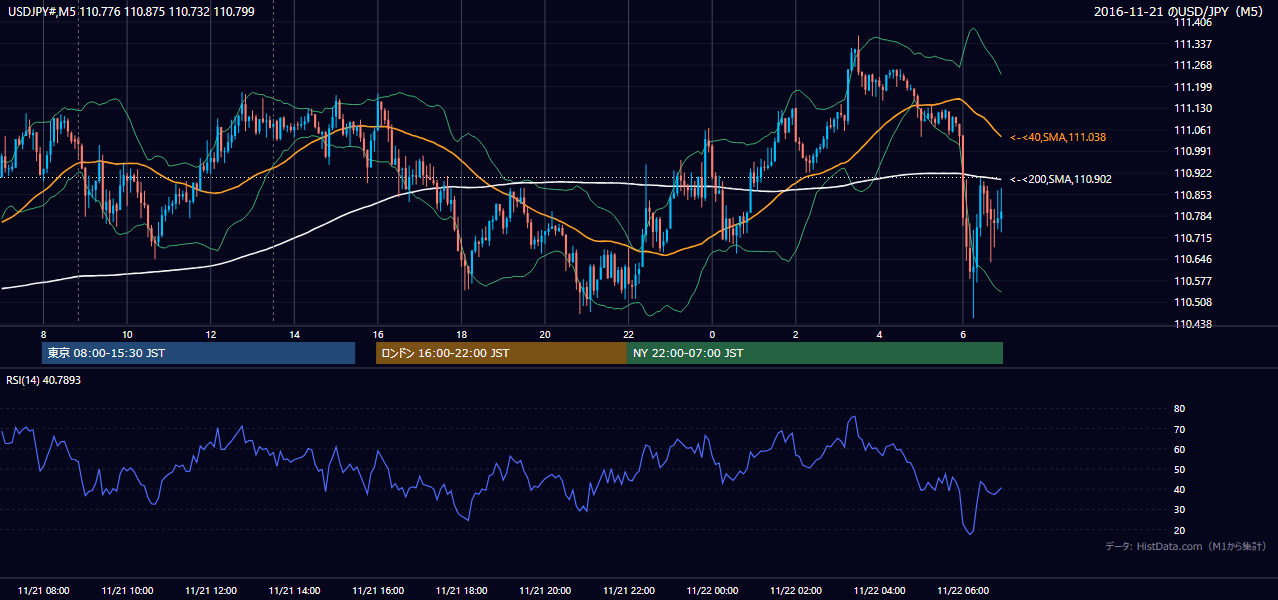This screenshot has width=1278, height=600.
Task: Click price level 111.406 on the axis
Action: (x=1193, y=22)
